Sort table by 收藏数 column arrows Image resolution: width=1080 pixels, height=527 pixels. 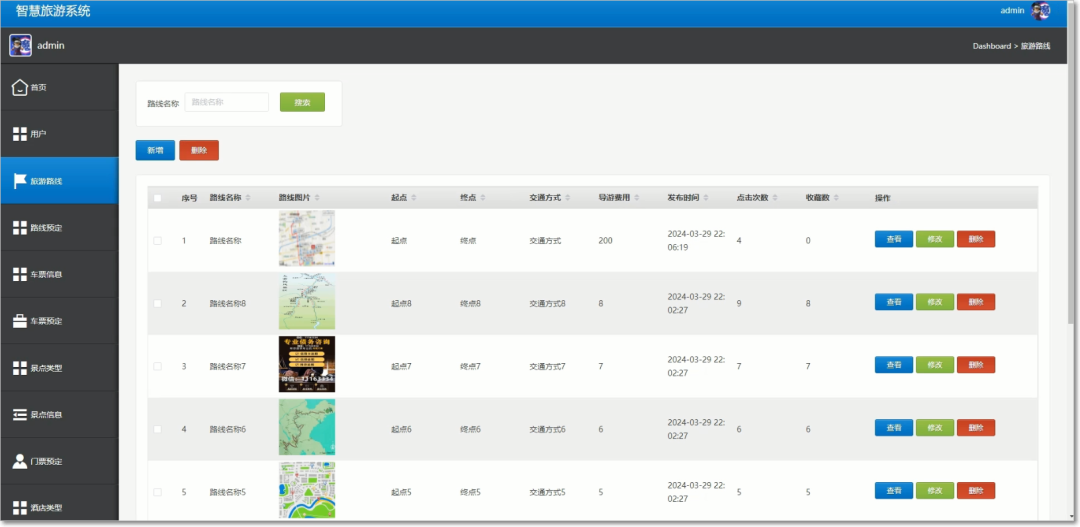click(x=835, y=198)
